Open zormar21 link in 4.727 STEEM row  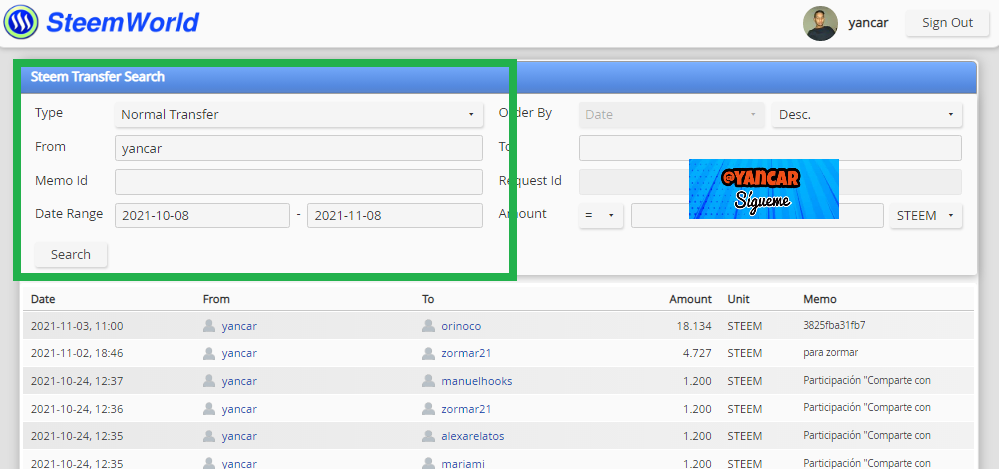466,353
